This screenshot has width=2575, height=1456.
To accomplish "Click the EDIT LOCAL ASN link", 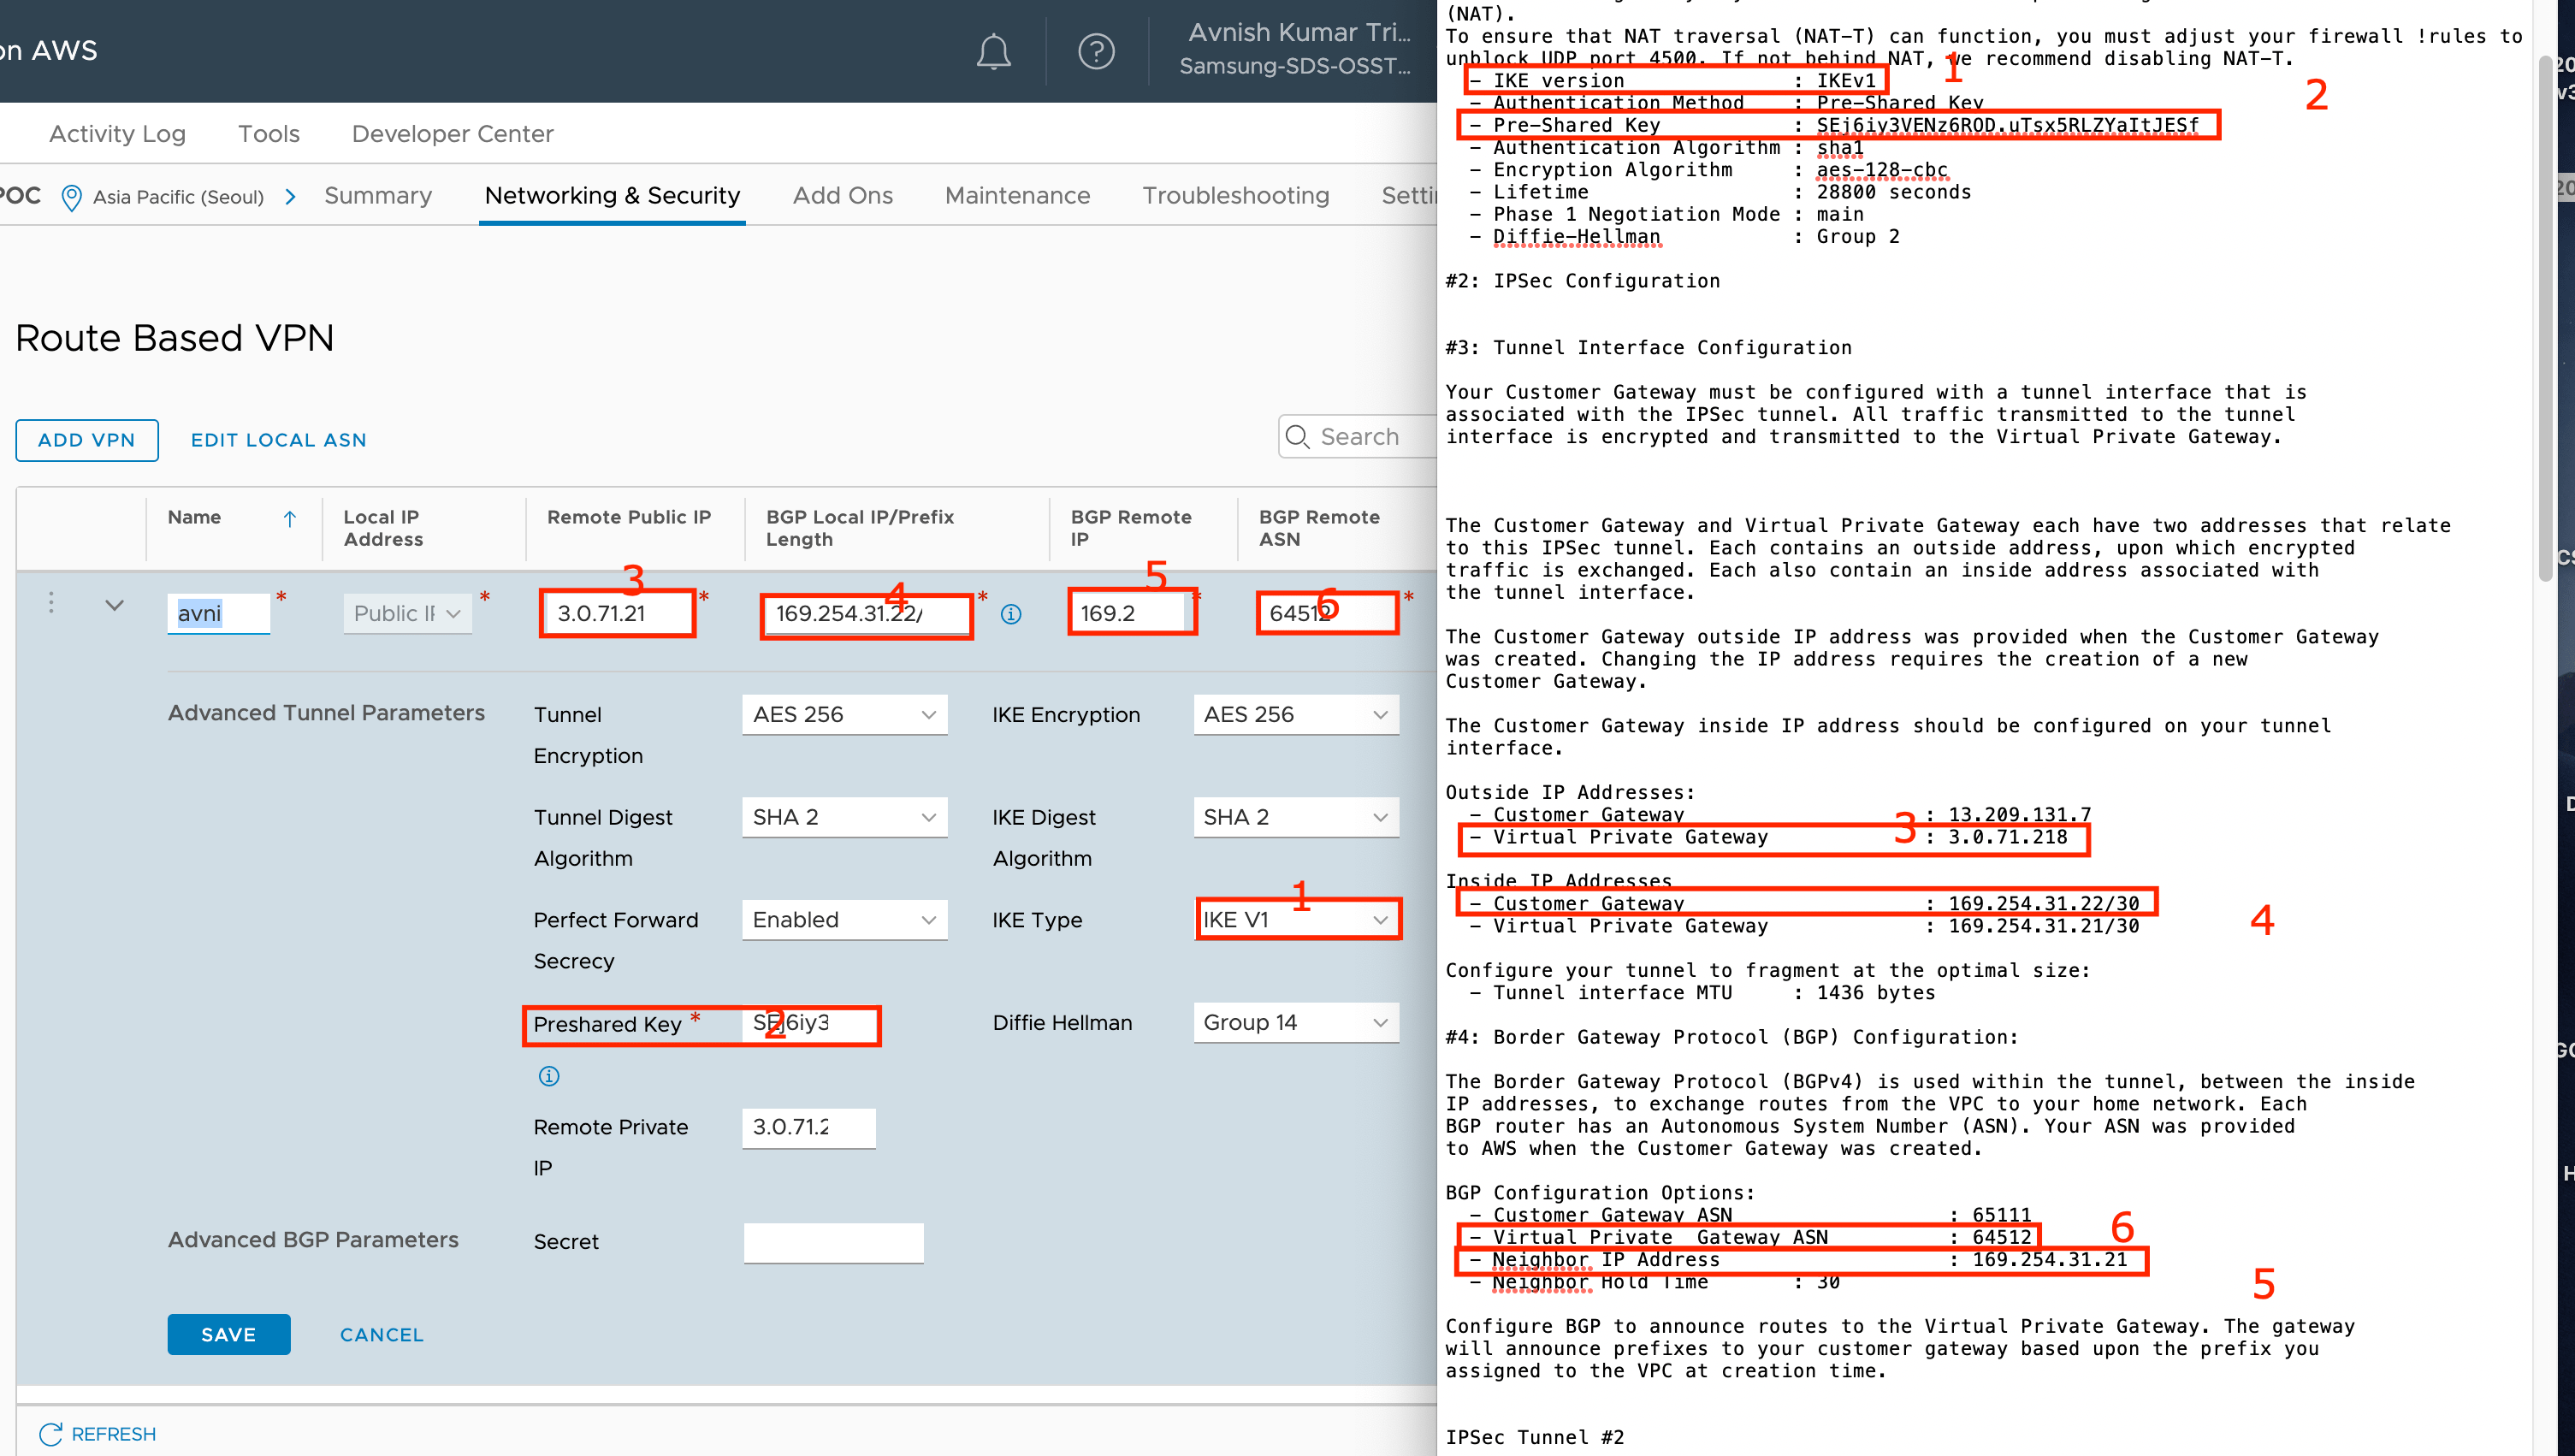I will point(278,440).
